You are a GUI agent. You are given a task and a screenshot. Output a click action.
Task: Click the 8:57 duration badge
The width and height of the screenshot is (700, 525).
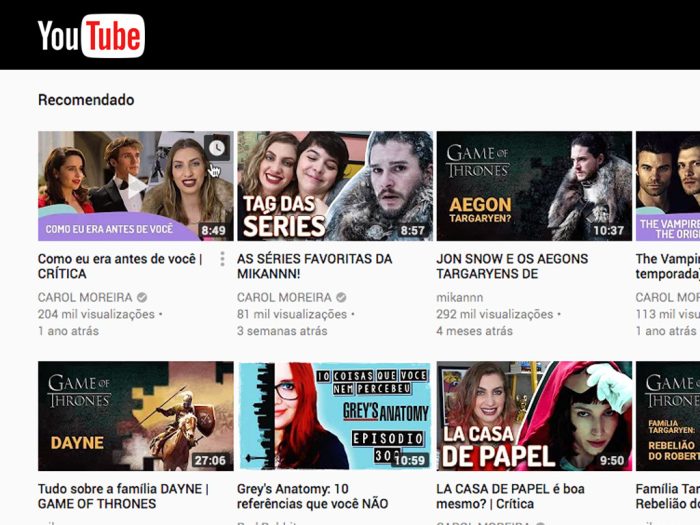coord(412,230)
